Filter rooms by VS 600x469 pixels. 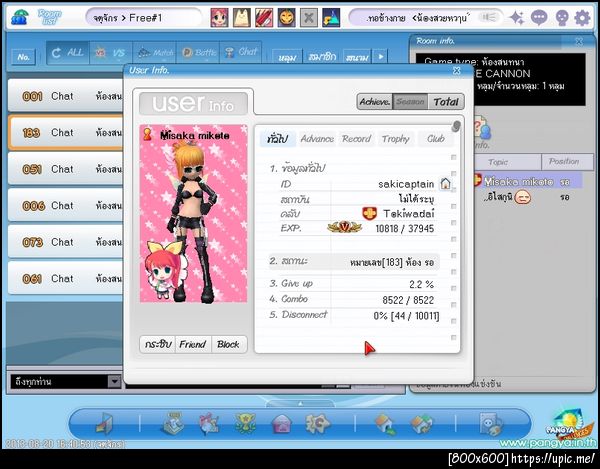coord(111,53)
